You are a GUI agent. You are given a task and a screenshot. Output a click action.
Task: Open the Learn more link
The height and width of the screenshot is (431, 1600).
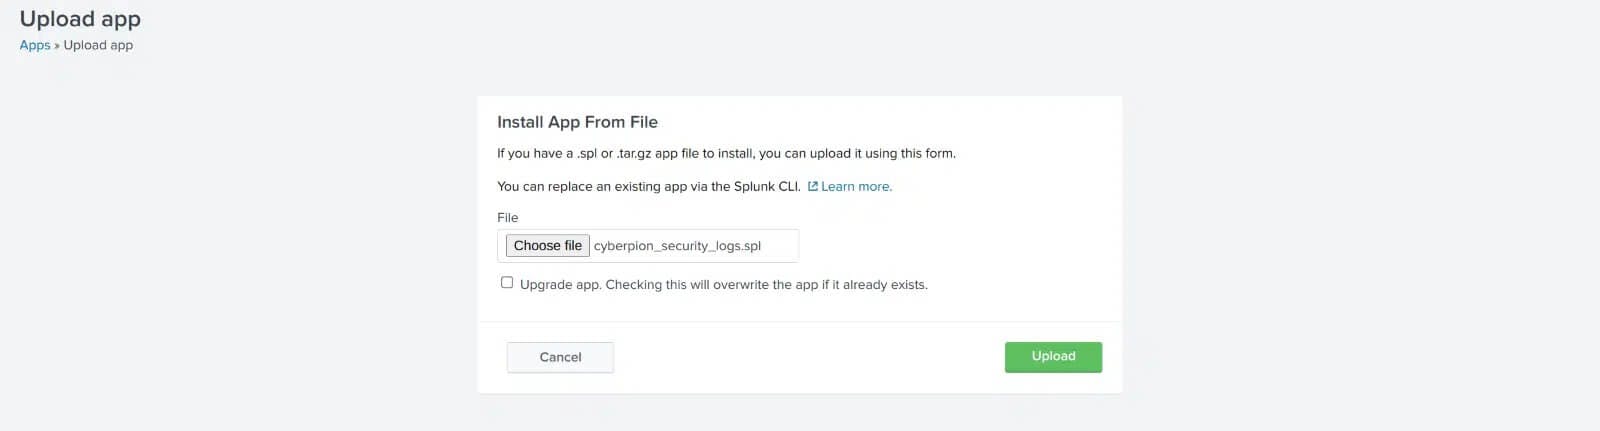856,186
